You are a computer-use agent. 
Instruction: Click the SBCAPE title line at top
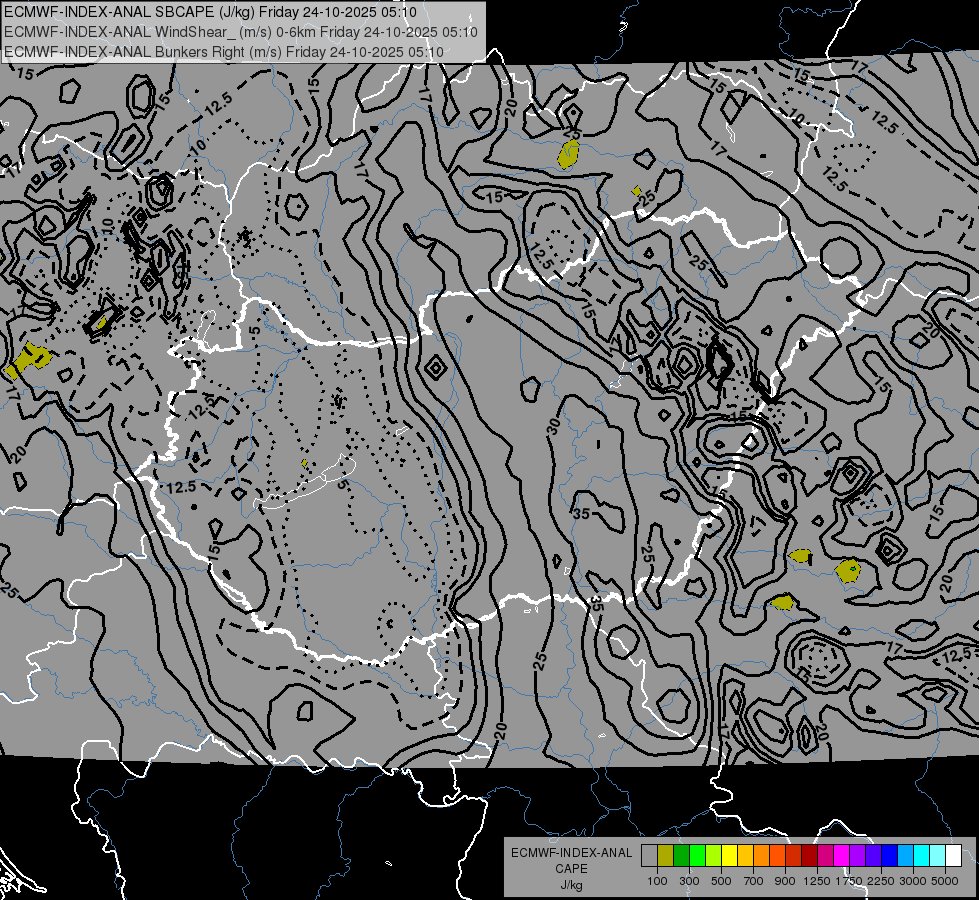click(210, 12)
